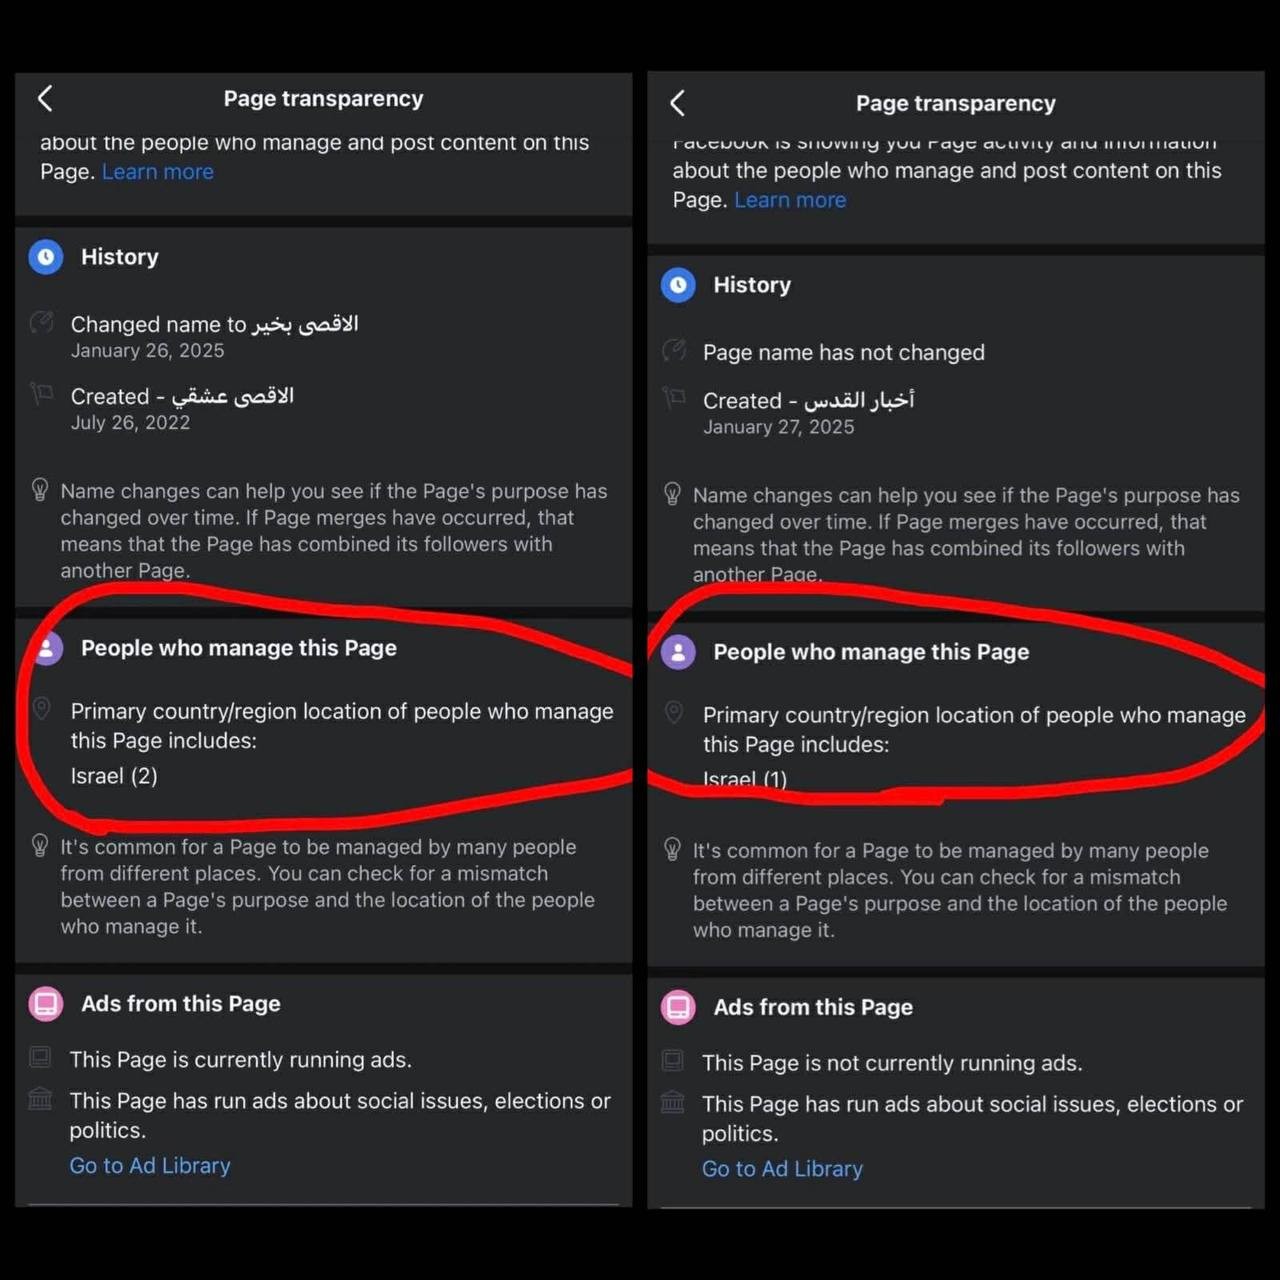Click the pink Ads icon in left panel
The height and width of the screenshot is (1280, 1280).
tap(46, 1004)
